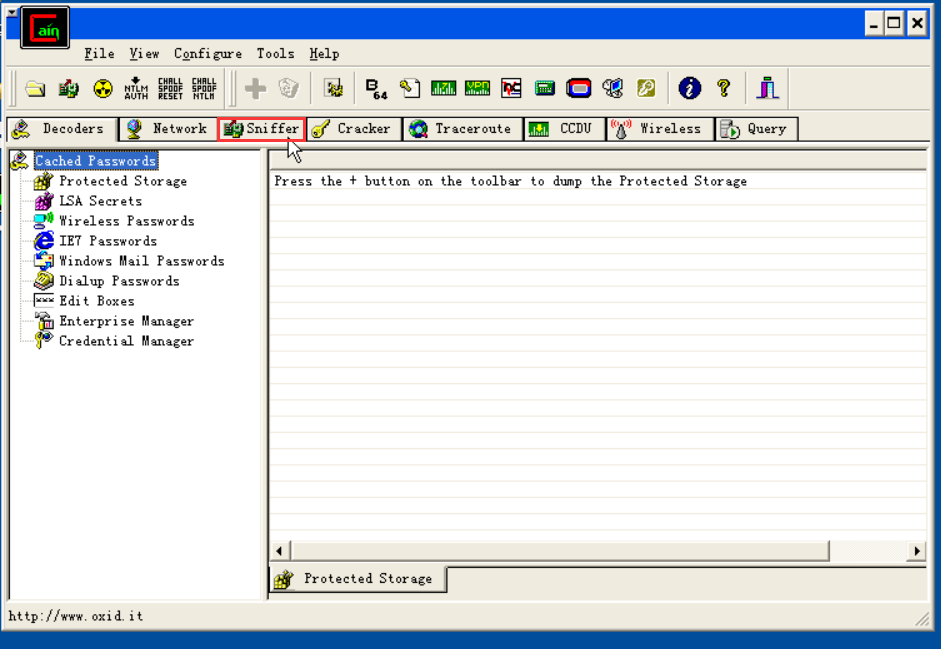The height and width of the screenshot is (649, 941).
Task: Click the bottom Protected Storage tab
Action: point(358,579)
